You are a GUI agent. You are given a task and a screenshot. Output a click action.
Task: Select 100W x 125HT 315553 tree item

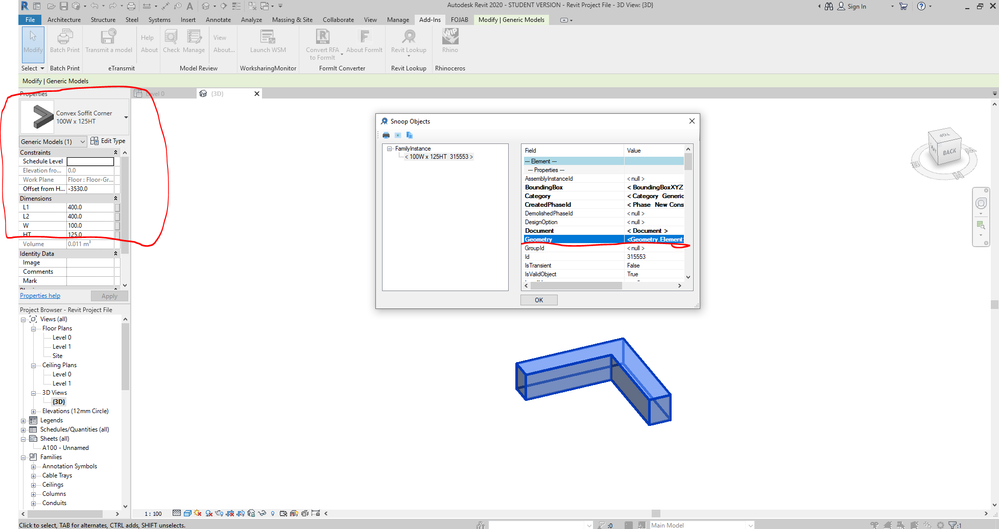coord(439,157)
